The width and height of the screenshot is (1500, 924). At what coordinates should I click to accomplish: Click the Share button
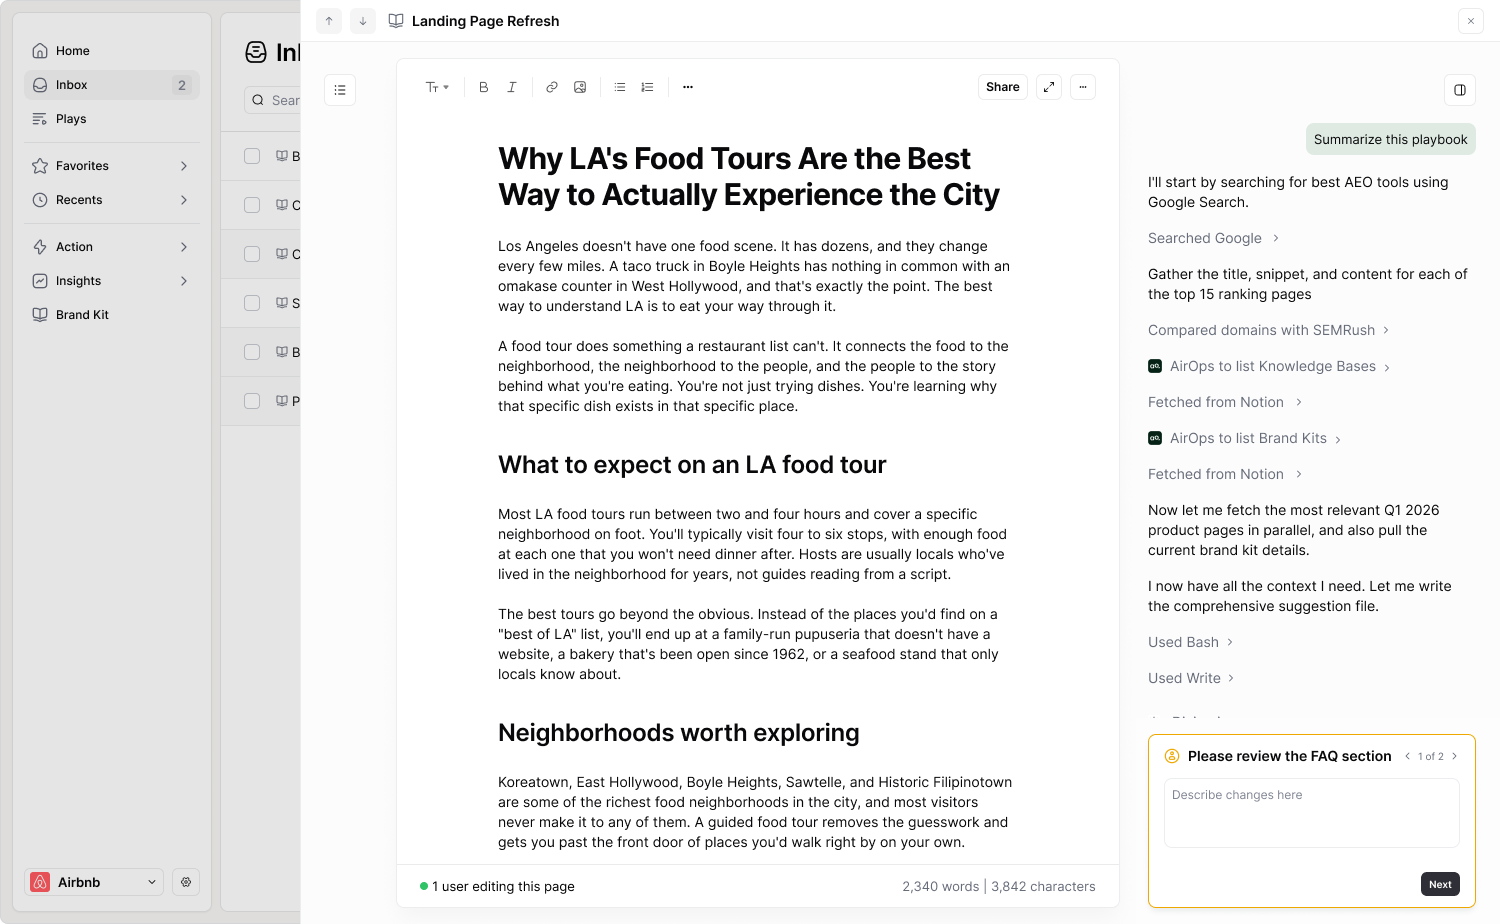pyautogui.click(x=1002, y=87)
